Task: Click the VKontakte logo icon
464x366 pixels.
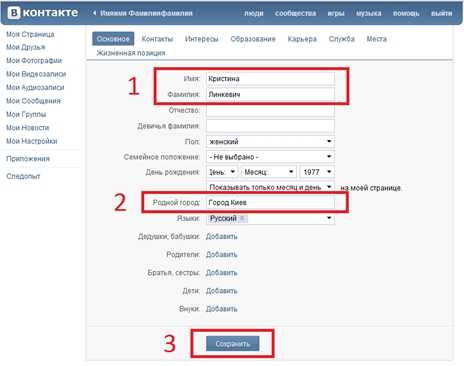Action: coord(14,13)
